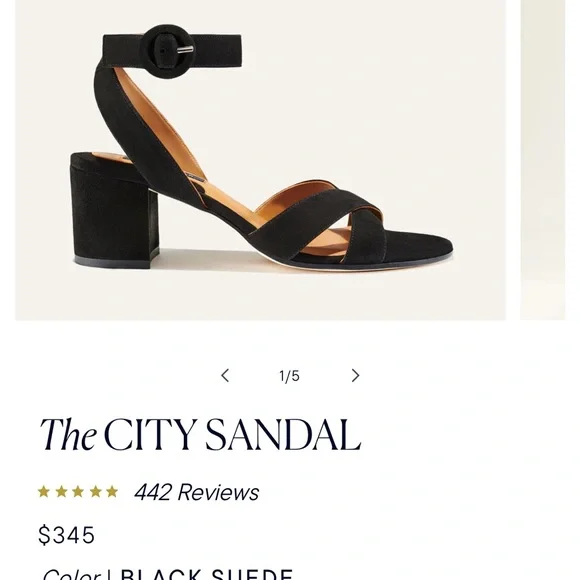The width and height of the screenshot is (580, 580).
Task: Click the round ankle strap buckle in photo
Action: [167, 51]
